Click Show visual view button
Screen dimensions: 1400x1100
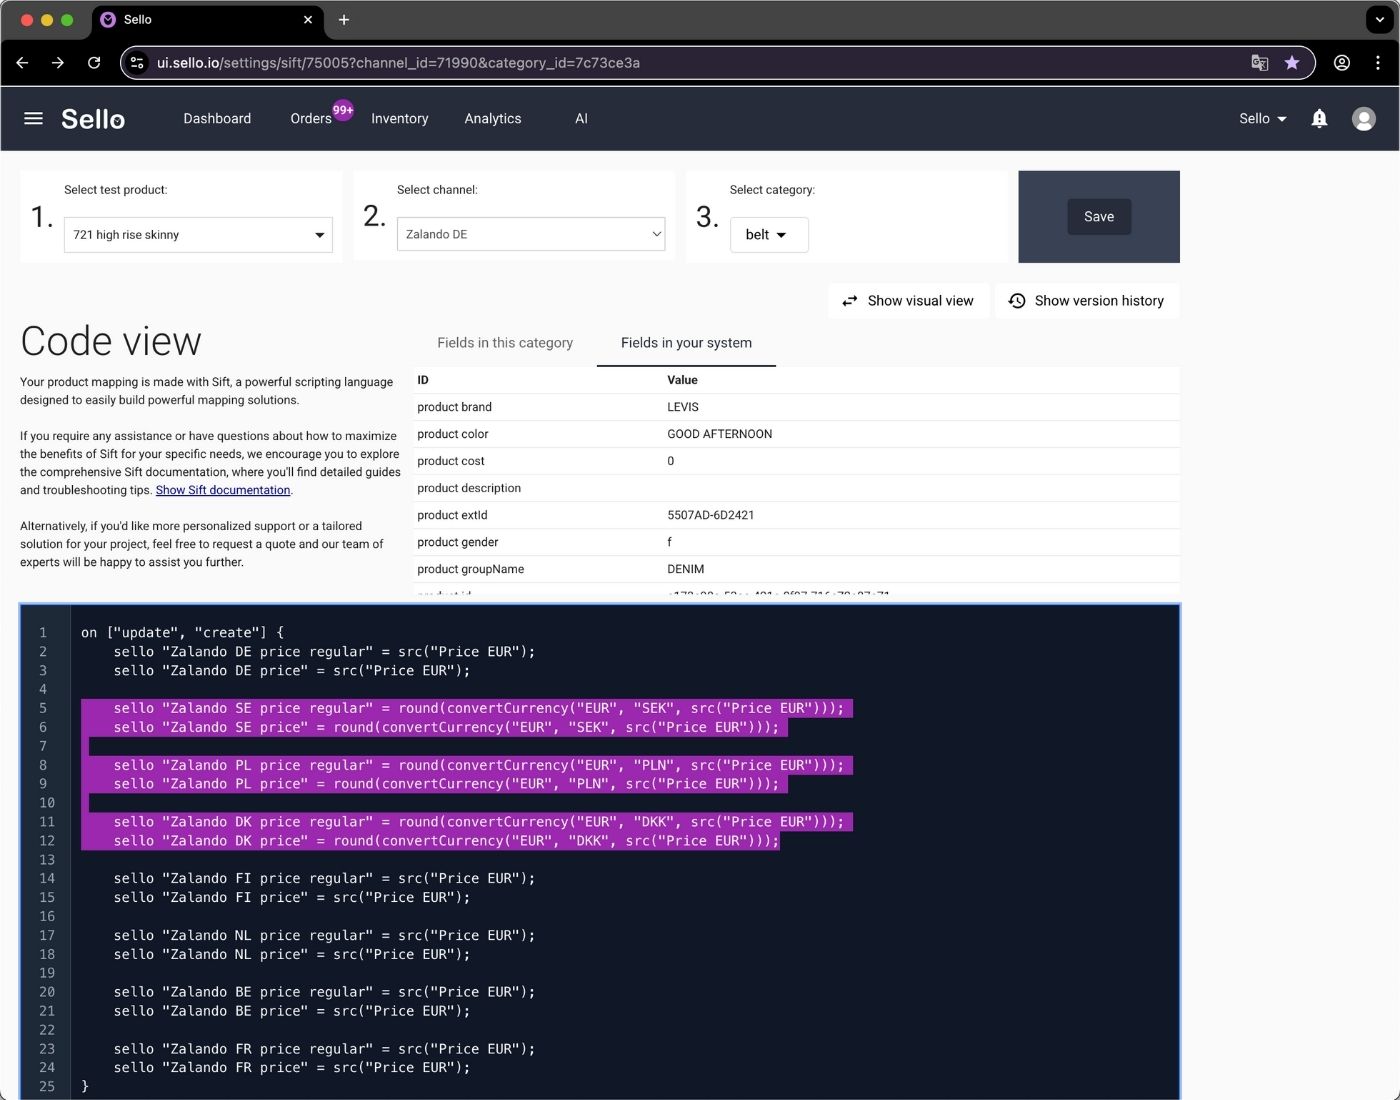pyautogui.click(x=908, y=301)
